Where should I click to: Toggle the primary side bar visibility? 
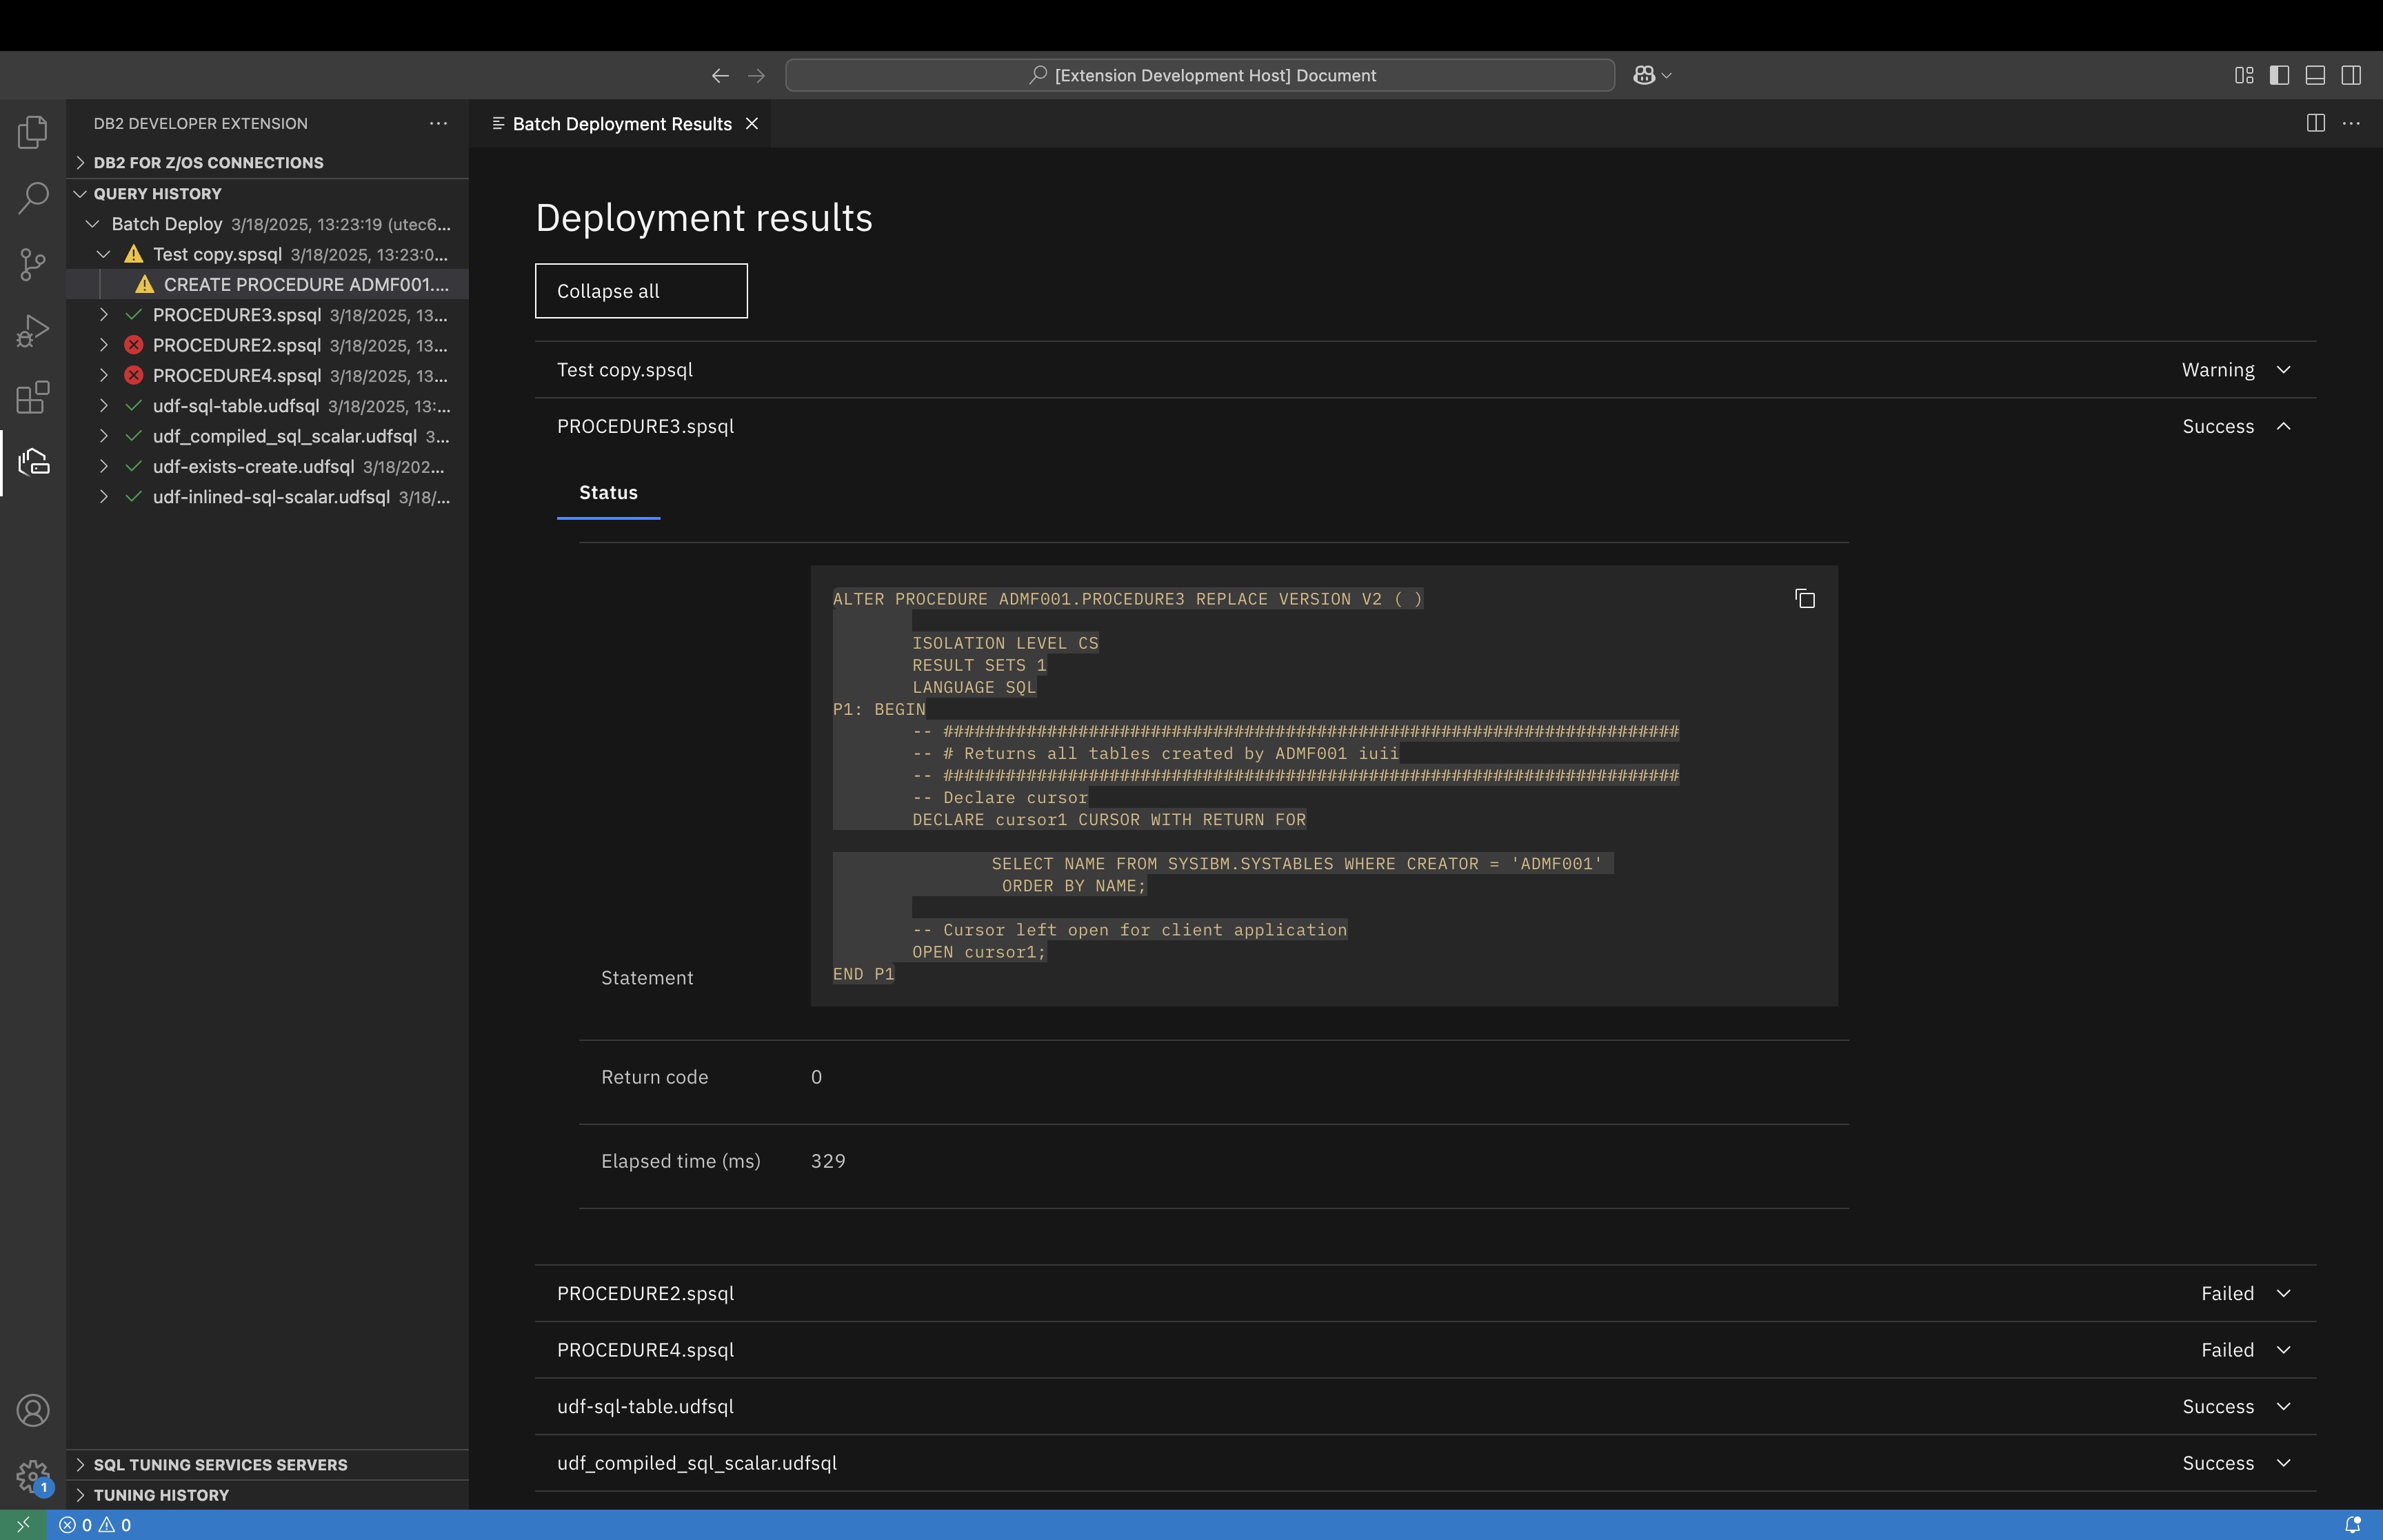pyautogui.click(x=2279, y=75)
